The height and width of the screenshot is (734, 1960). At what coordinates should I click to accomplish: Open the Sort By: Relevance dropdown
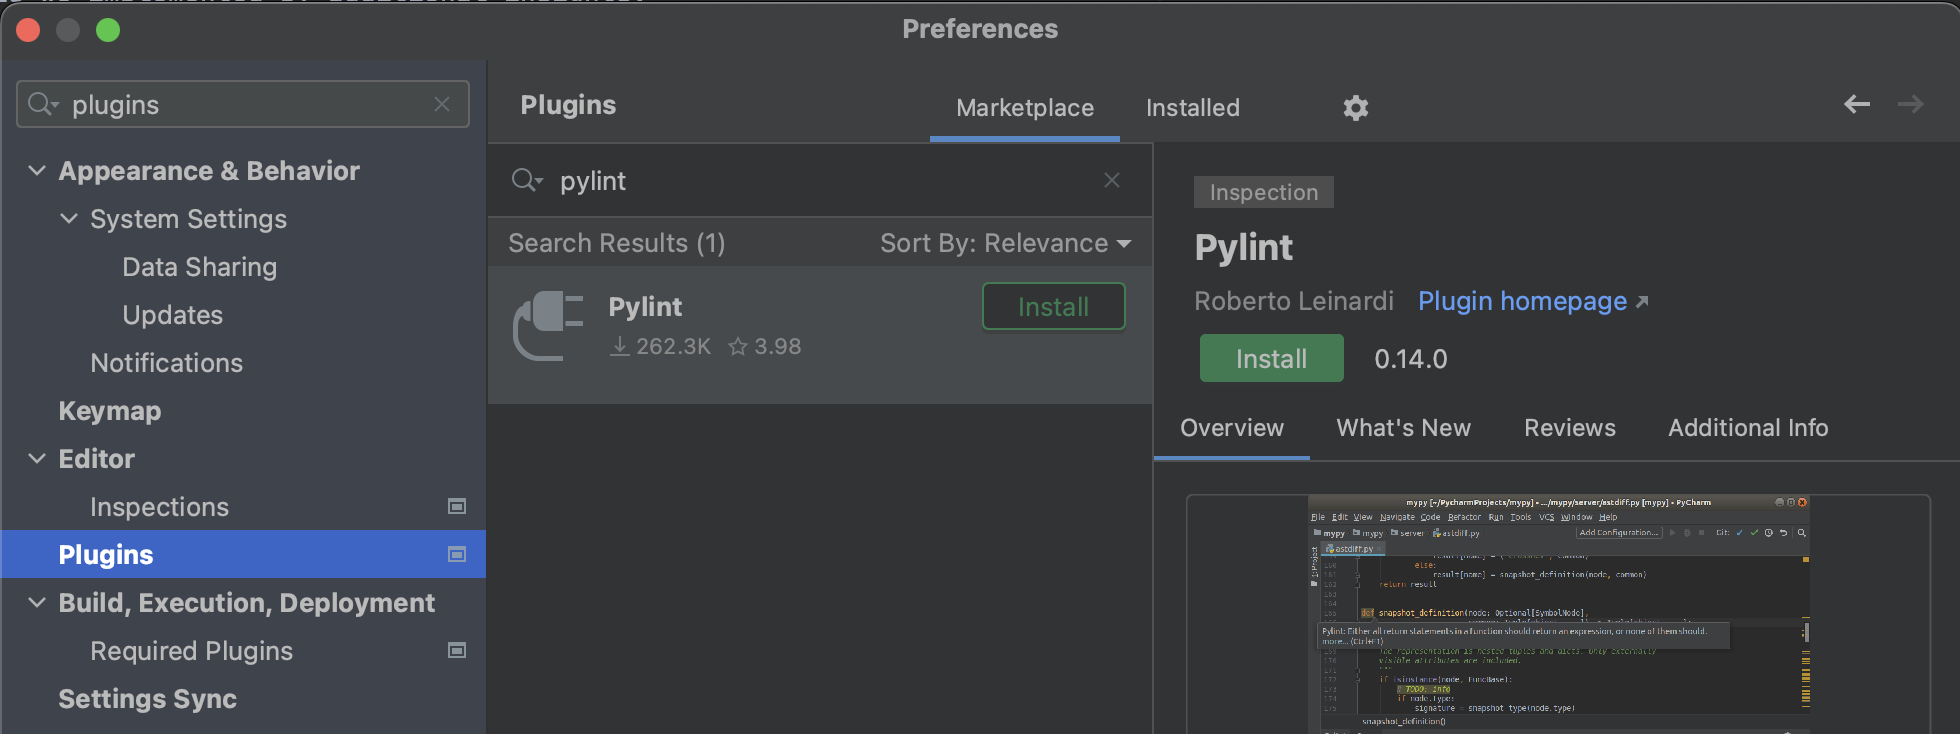tap(1006, 243)
